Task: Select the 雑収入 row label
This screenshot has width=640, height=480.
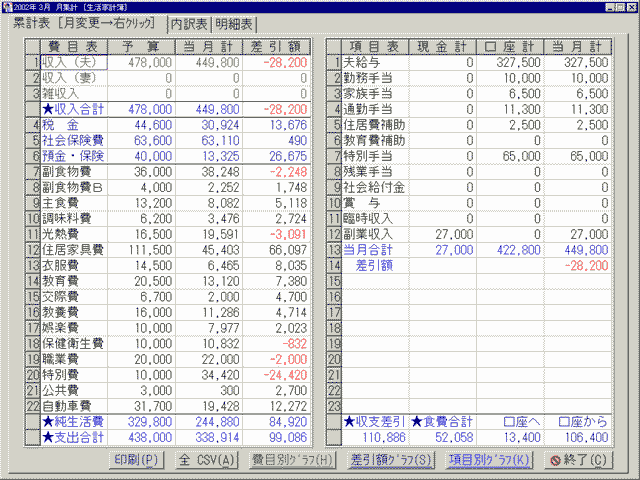Action: coord(74,93)
